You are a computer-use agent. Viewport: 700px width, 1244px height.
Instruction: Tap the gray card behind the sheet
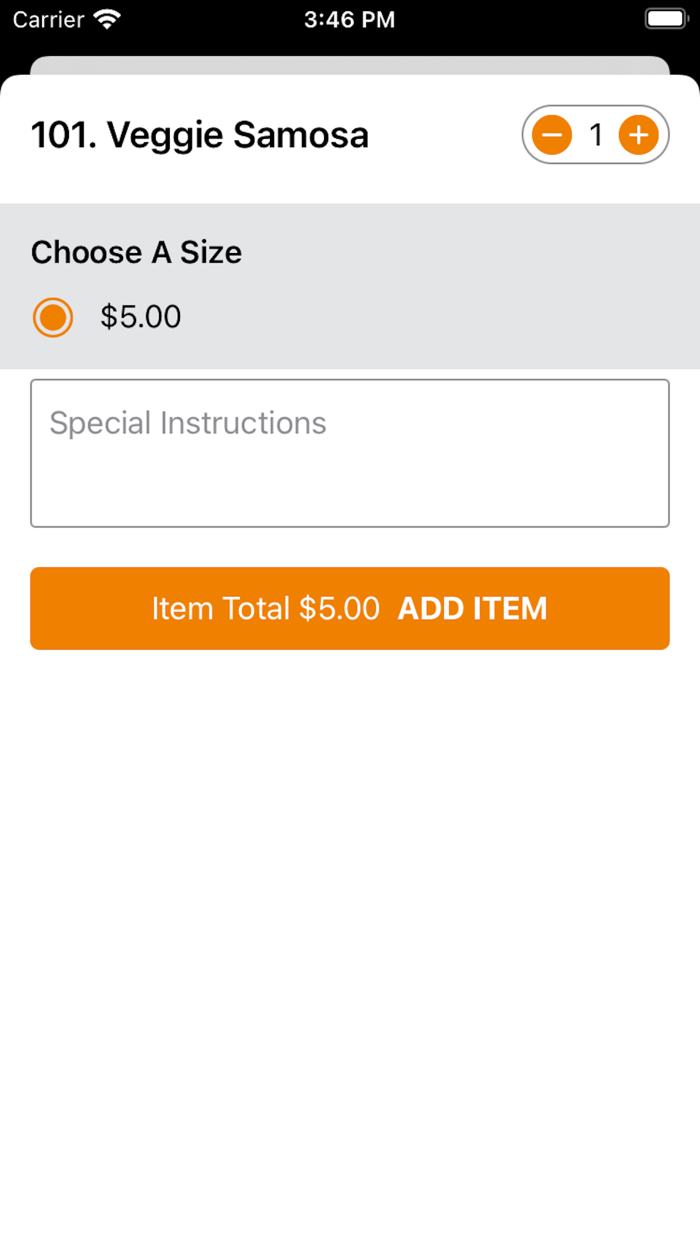(350, 65)
